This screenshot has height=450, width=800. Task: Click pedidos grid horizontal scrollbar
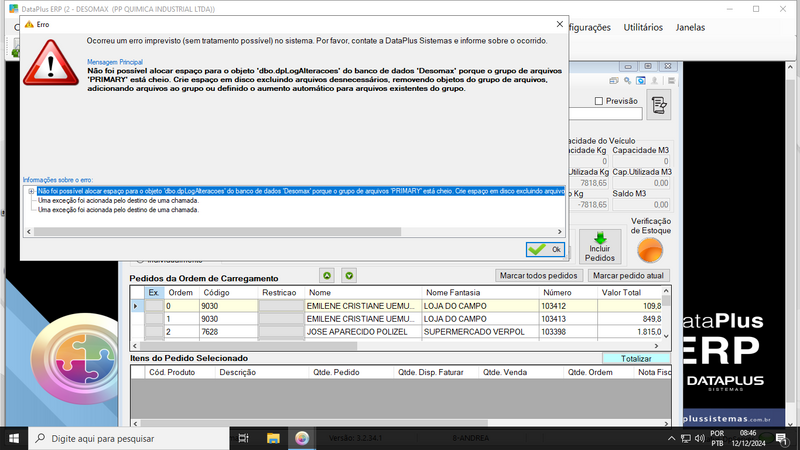[248, 345]
